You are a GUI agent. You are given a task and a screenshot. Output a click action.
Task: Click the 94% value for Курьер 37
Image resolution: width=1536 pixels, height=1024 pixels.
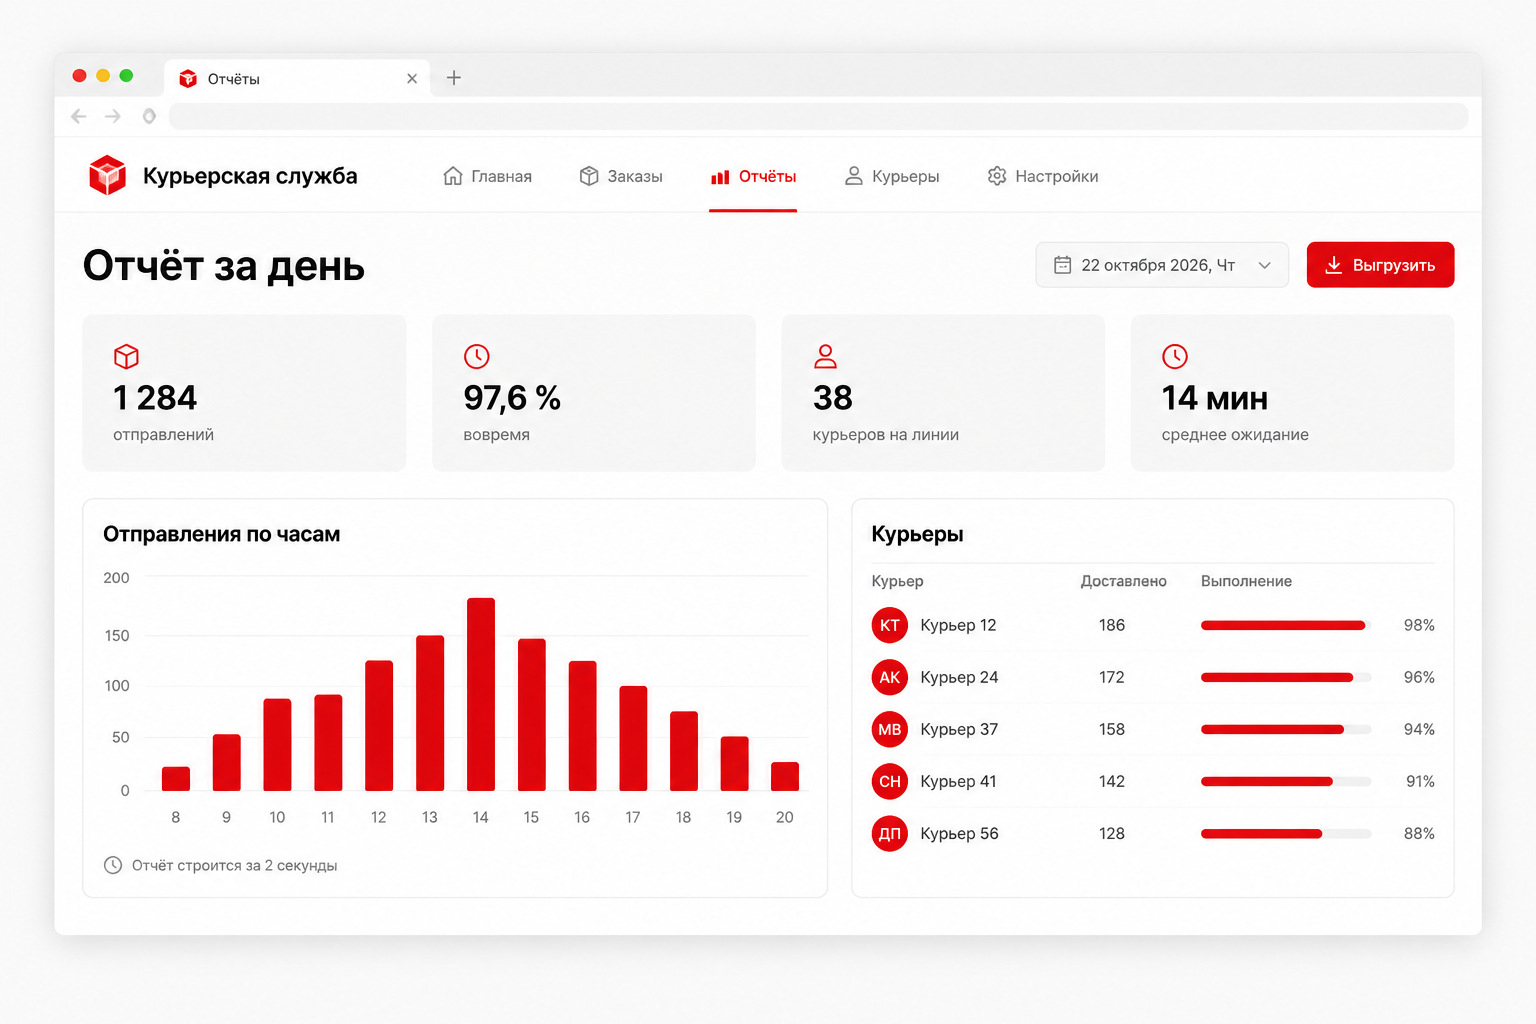click(1419, 729)
